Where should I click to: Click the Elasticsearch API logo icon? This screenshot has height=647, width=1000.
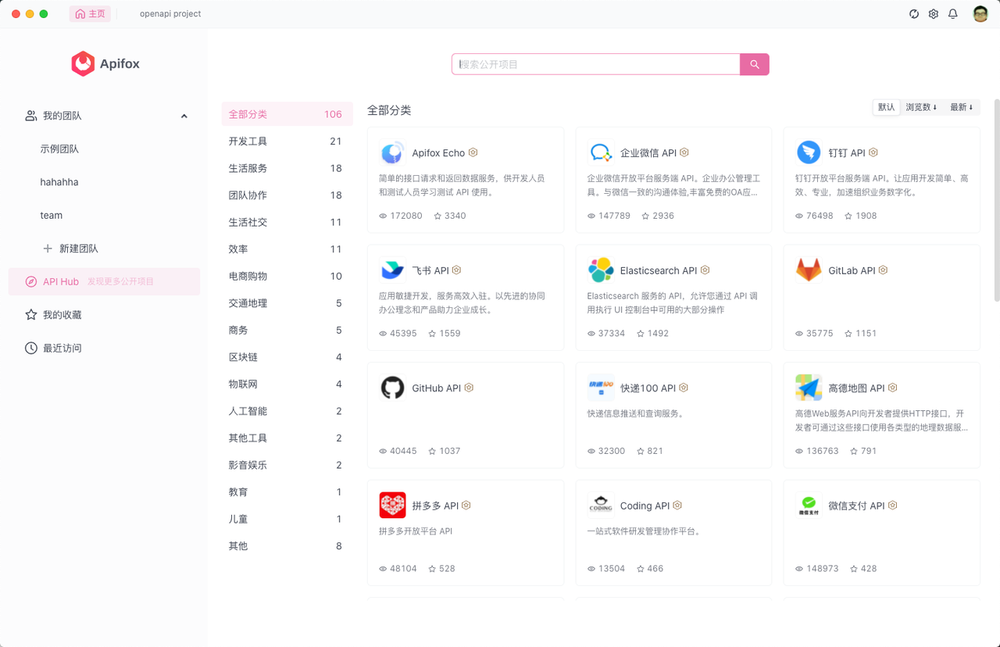[x=601, y=270]
